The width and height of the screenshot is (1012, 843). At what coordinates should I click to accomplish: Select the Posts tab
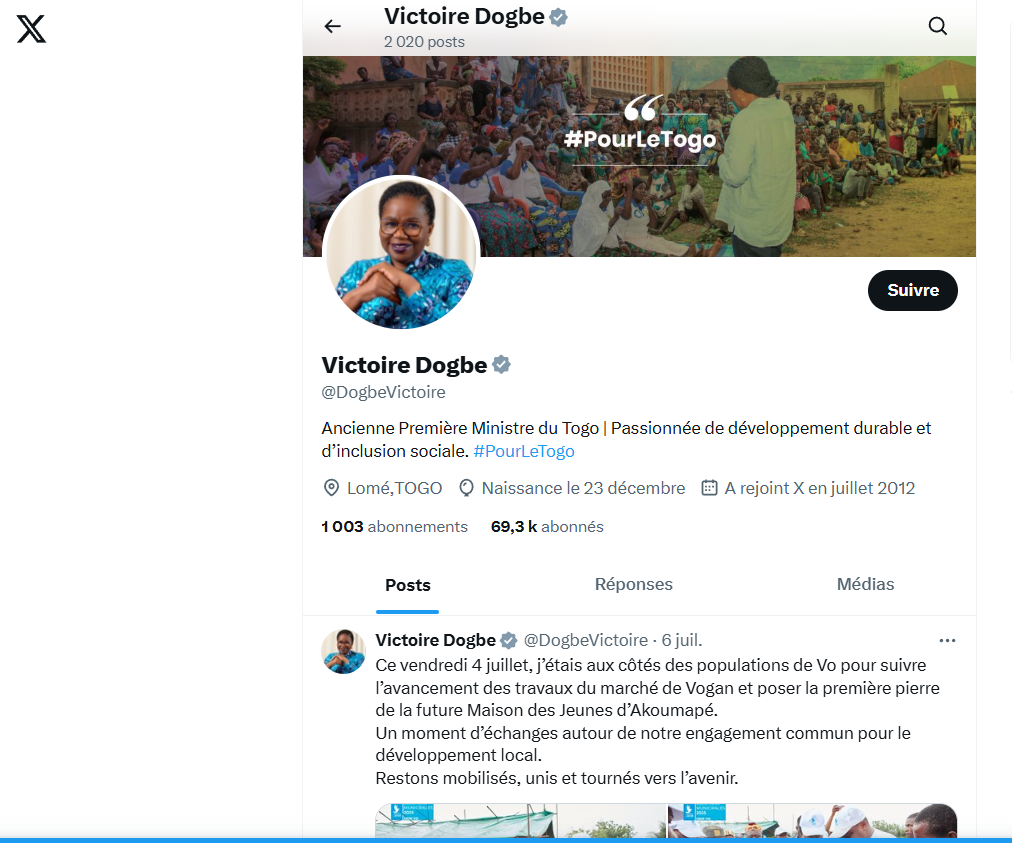(407, 585)
